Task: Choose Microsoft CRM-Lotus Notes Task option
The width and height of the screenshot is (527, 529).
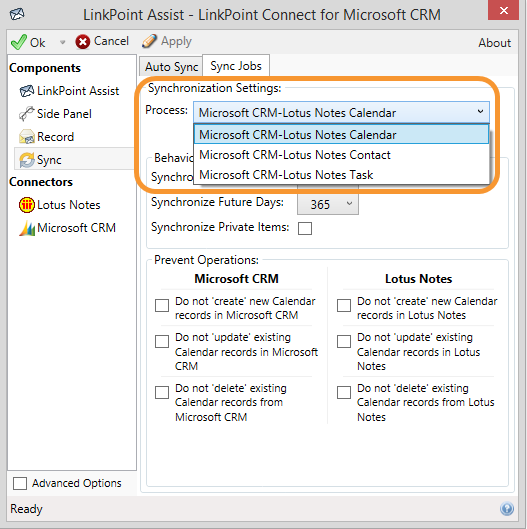Action: point(341,175)
